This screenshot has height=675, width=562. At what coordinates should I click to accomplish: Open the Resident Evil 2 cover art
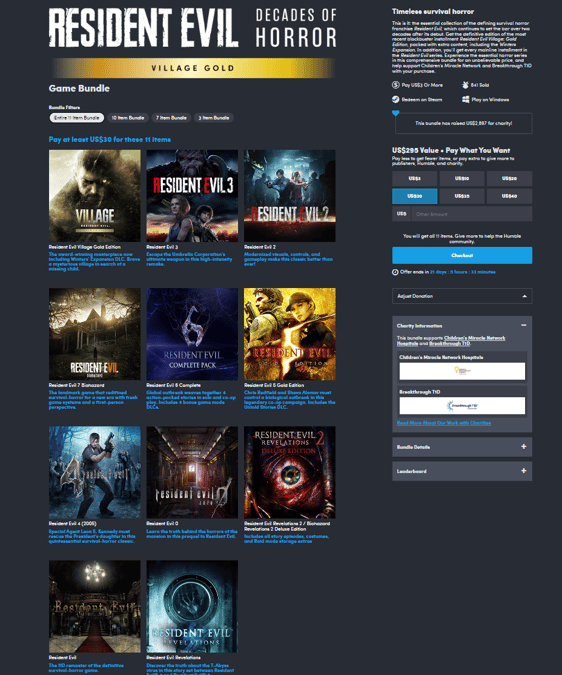290,196
